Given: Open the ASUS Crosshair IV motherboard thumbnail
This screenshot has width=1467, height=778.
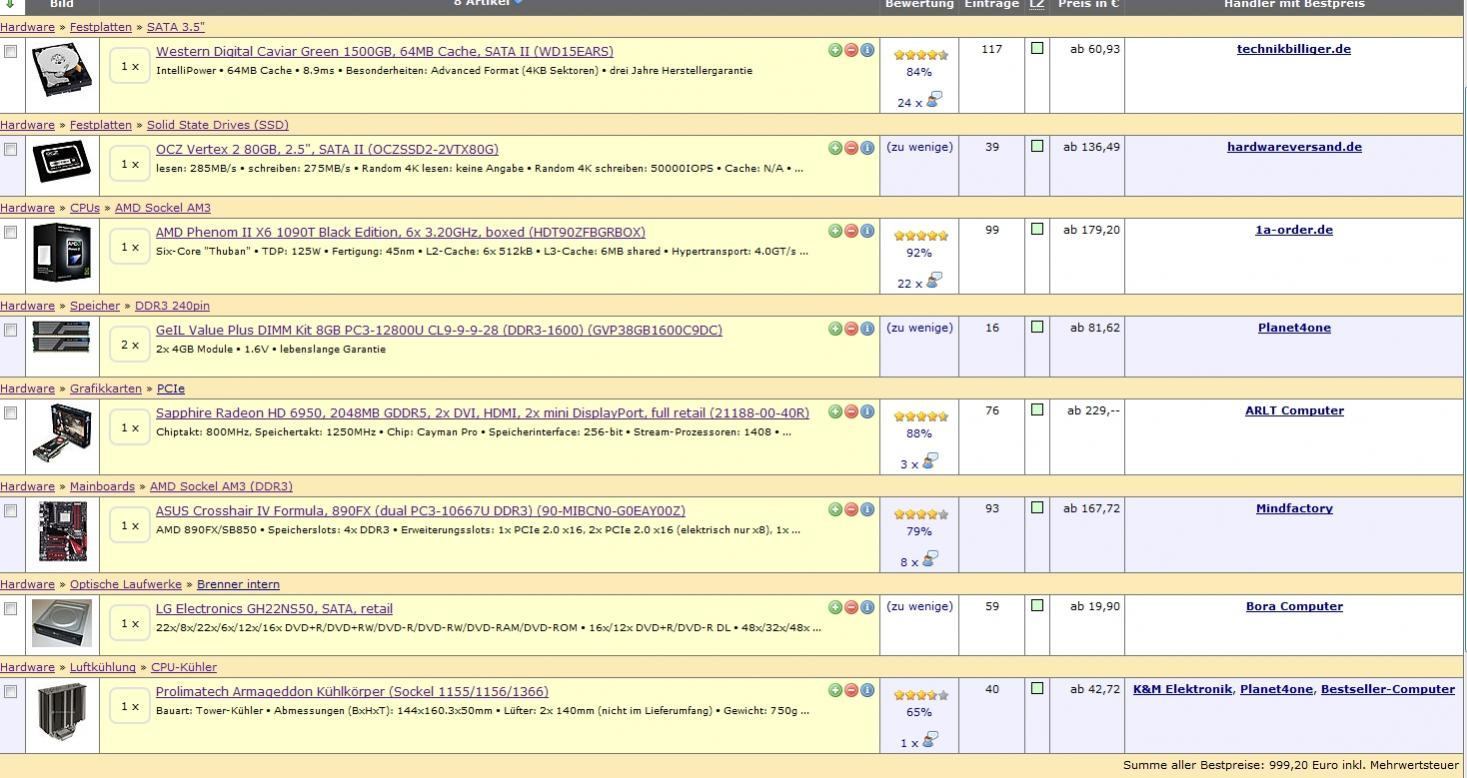Looking at the screenshot, I should pyautogui.click(x=62, y=532).
